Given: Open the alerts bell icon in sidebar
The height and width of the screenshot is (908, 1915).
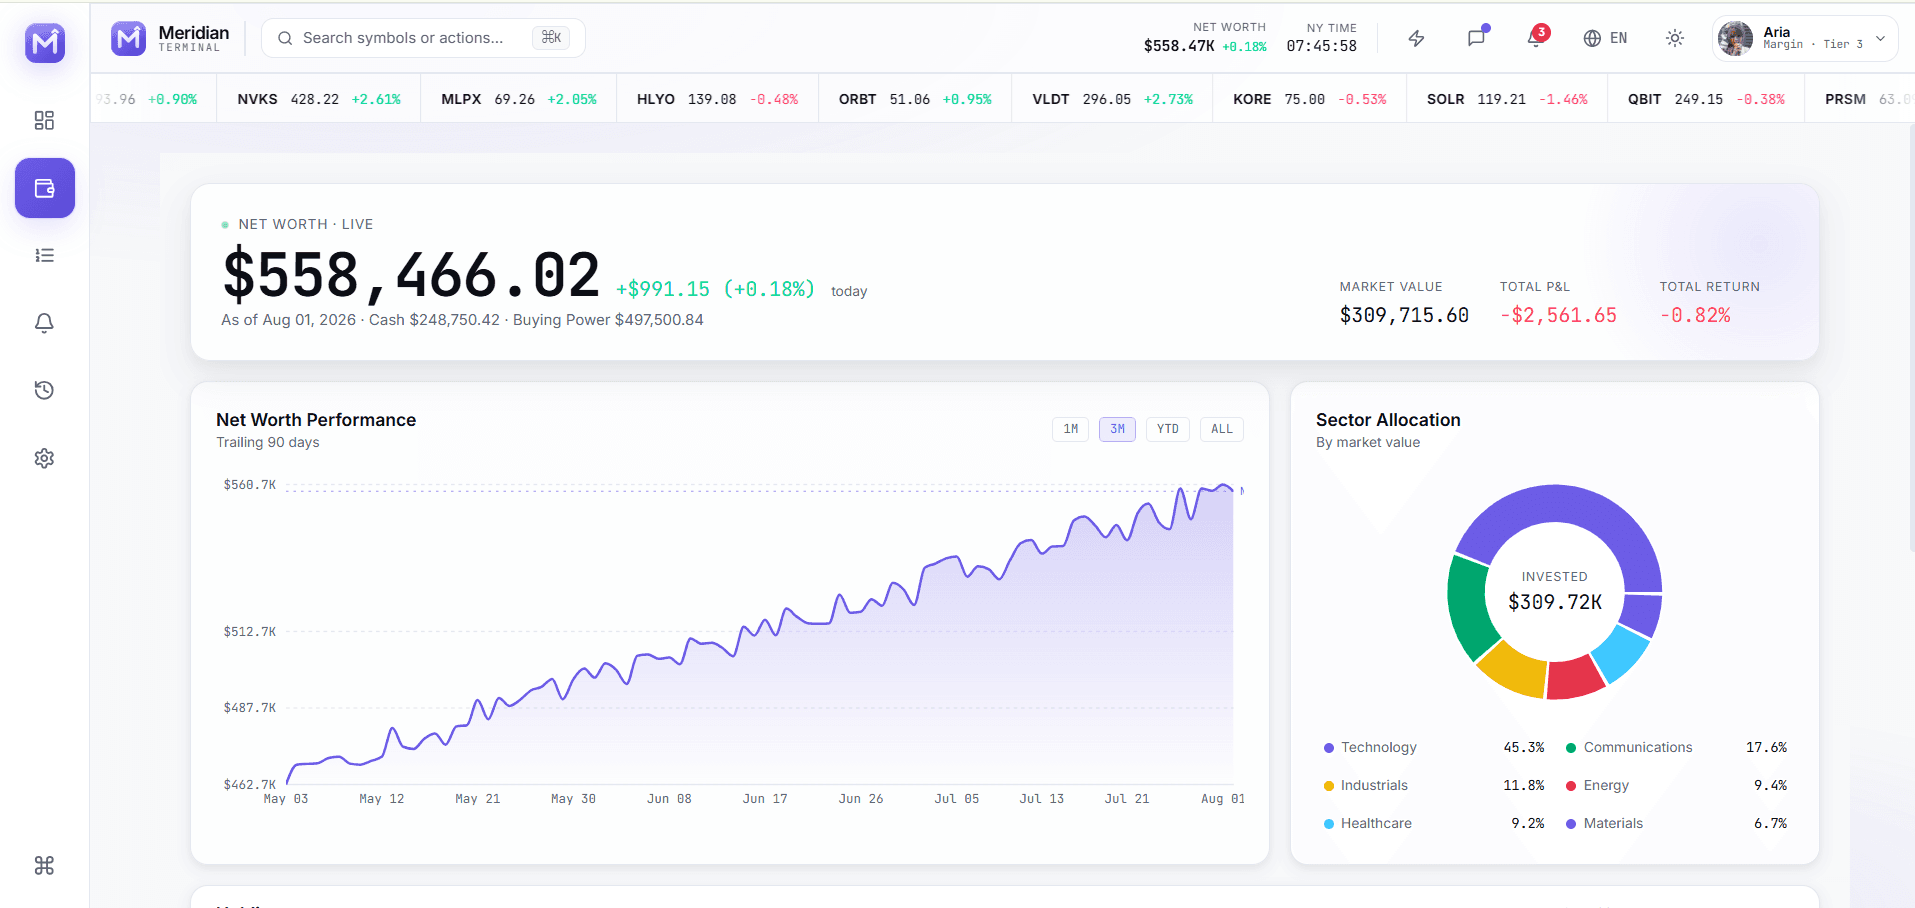Looking at the screenshot, I should pyautogui.click(x=44, y=323).
